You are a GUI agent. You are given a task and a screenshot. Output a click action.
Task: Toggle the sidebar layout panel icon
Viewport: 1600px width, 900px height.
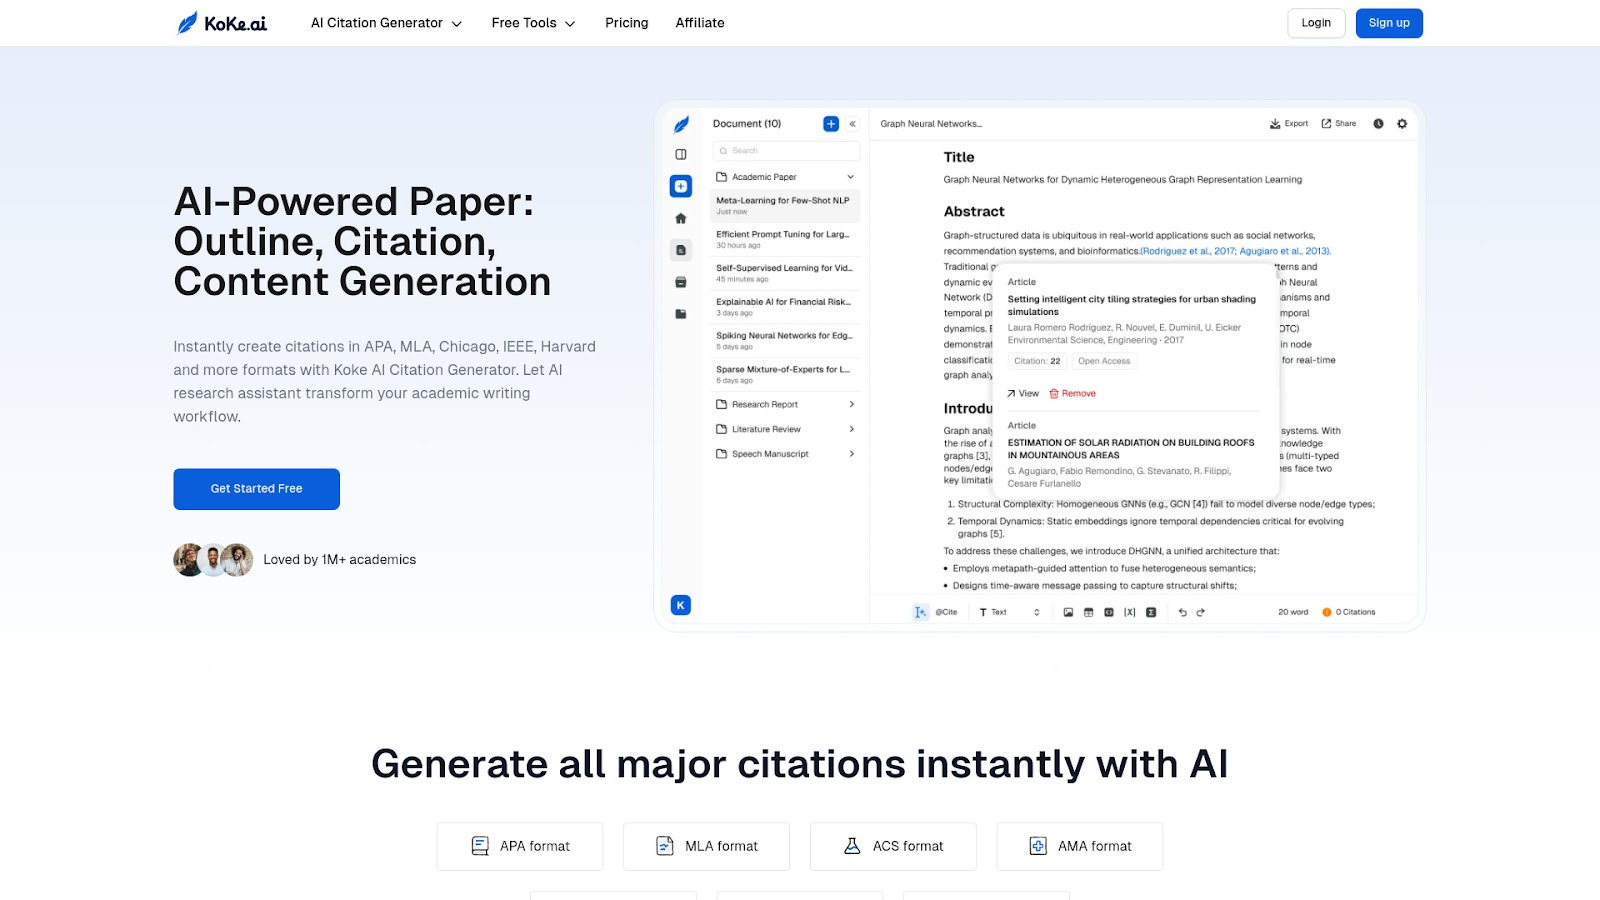click(681, 154)
